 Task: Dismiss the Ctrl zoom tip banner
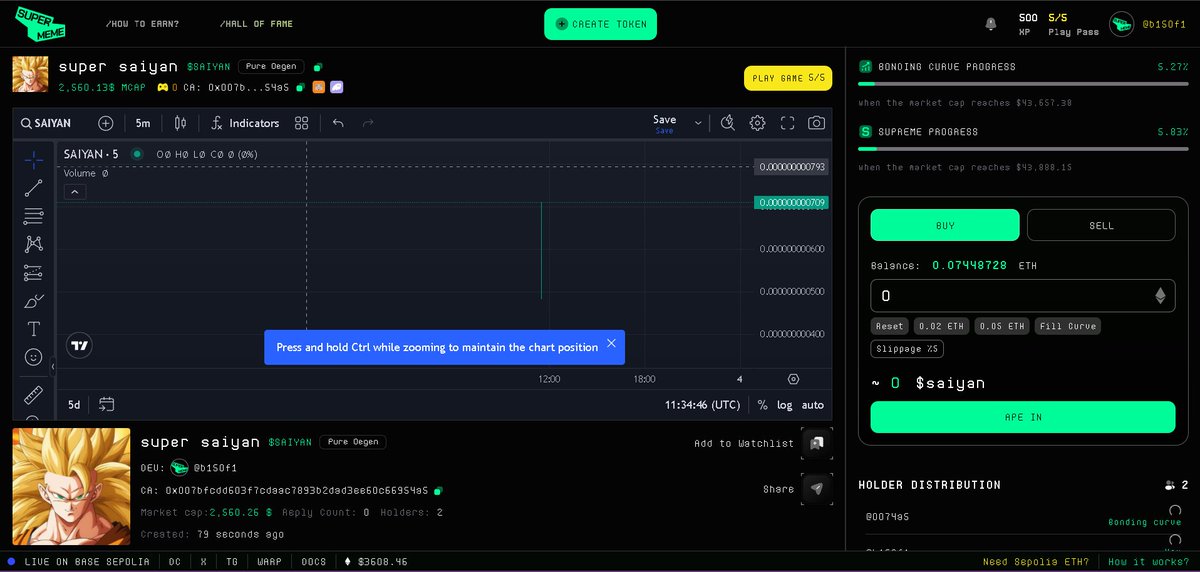[x=611, y=345]
